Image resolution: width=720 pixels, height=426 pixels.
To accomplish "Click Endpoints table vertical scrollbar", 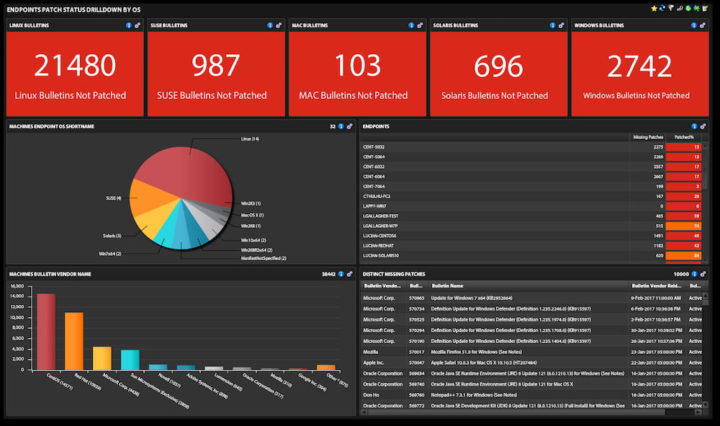I will click(x=705, y=202).
